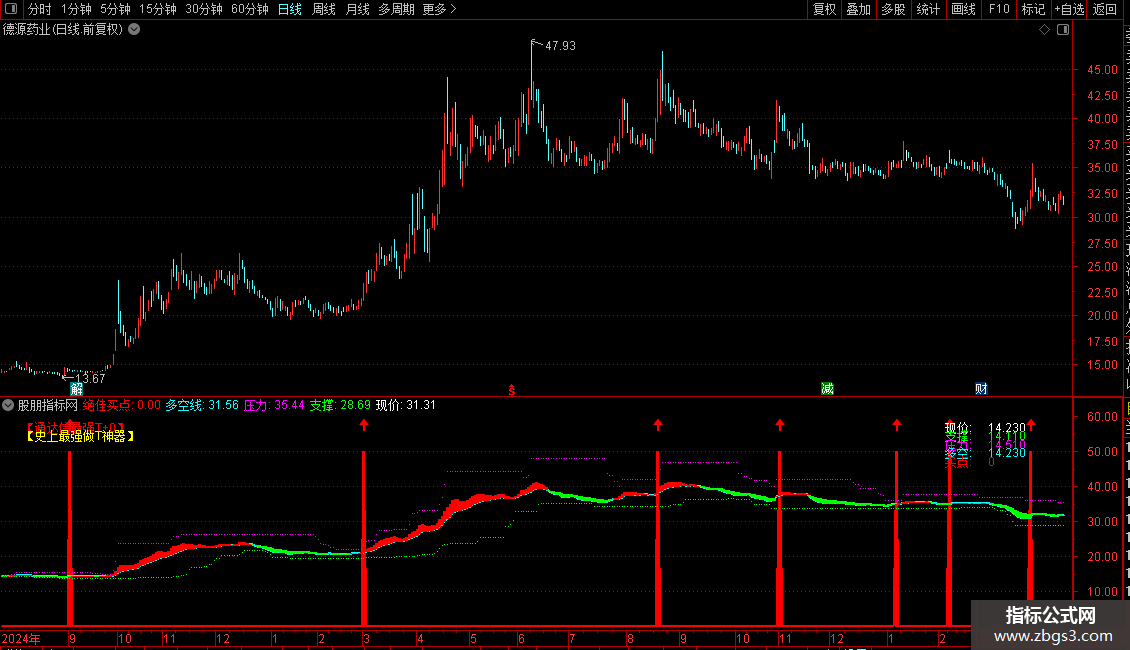Image resolution: width=1130 pixels, height=650 pixels.
Task: Click the 叠加 overlay button
Action: [x=858, y=9]
